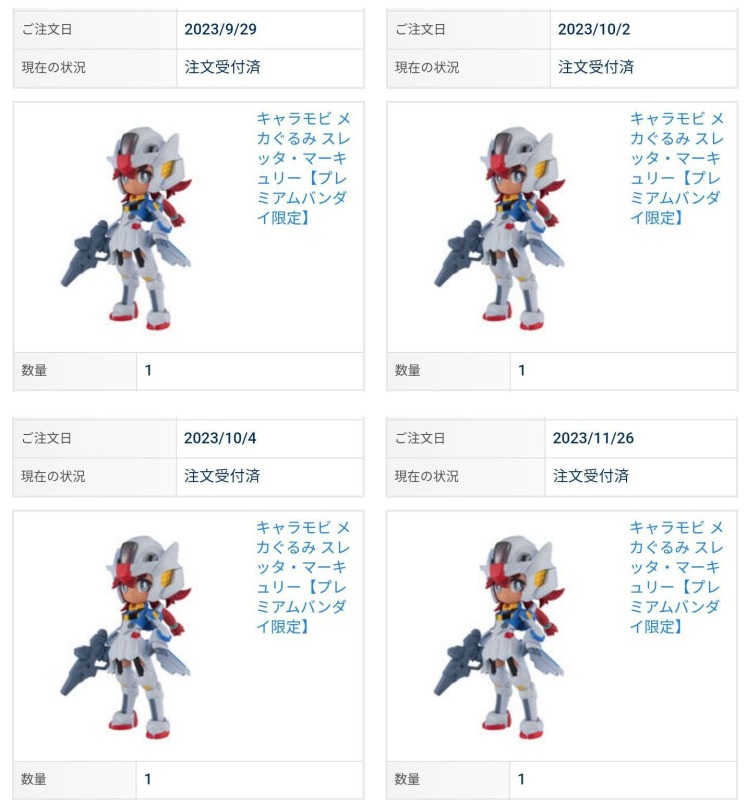This screenshot has height=800, width=747.
Task: Select order date 2023/9/29 cell
Action: (270, 29)
